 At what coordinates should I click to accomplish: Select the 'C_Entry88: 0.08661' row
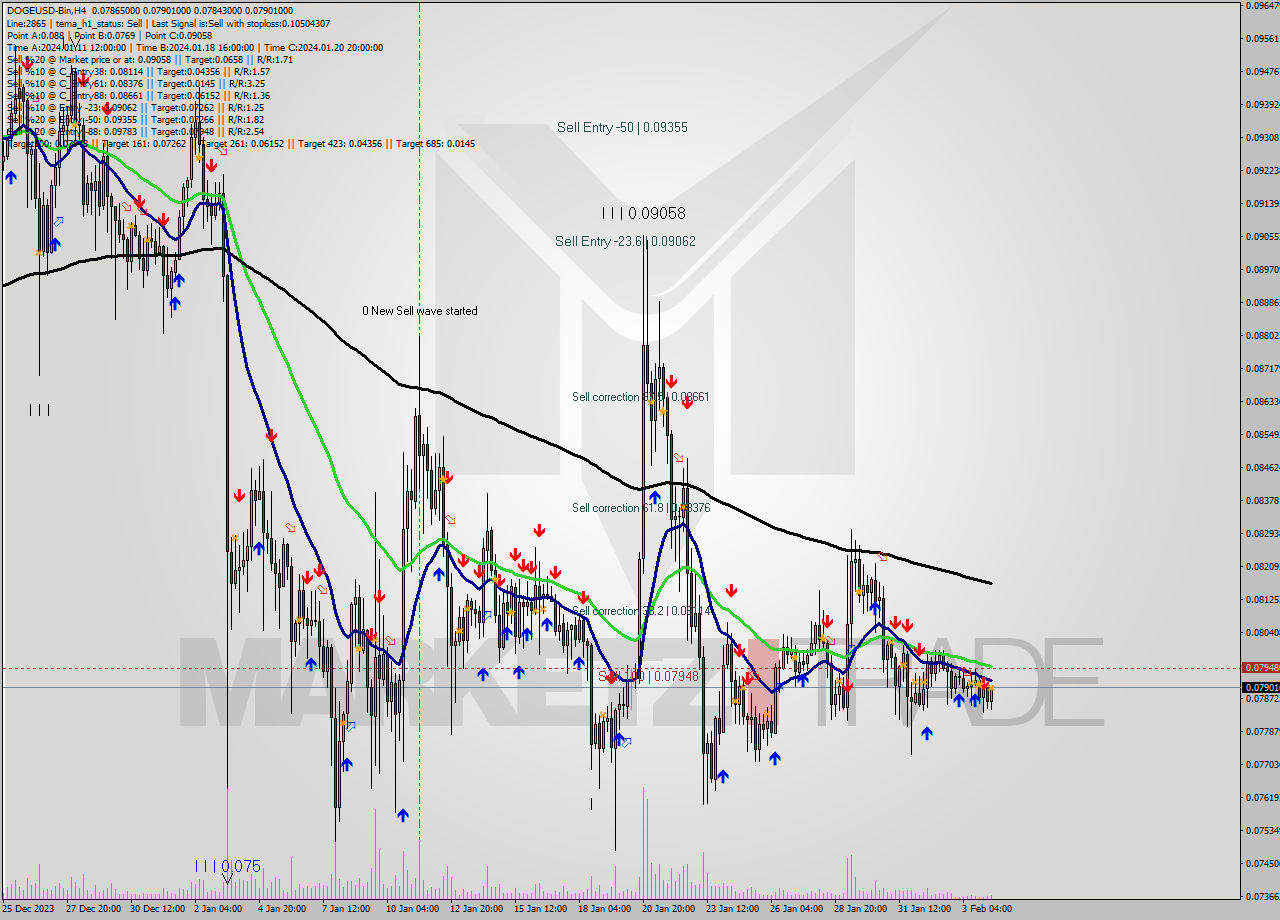[x=138, y=95]
